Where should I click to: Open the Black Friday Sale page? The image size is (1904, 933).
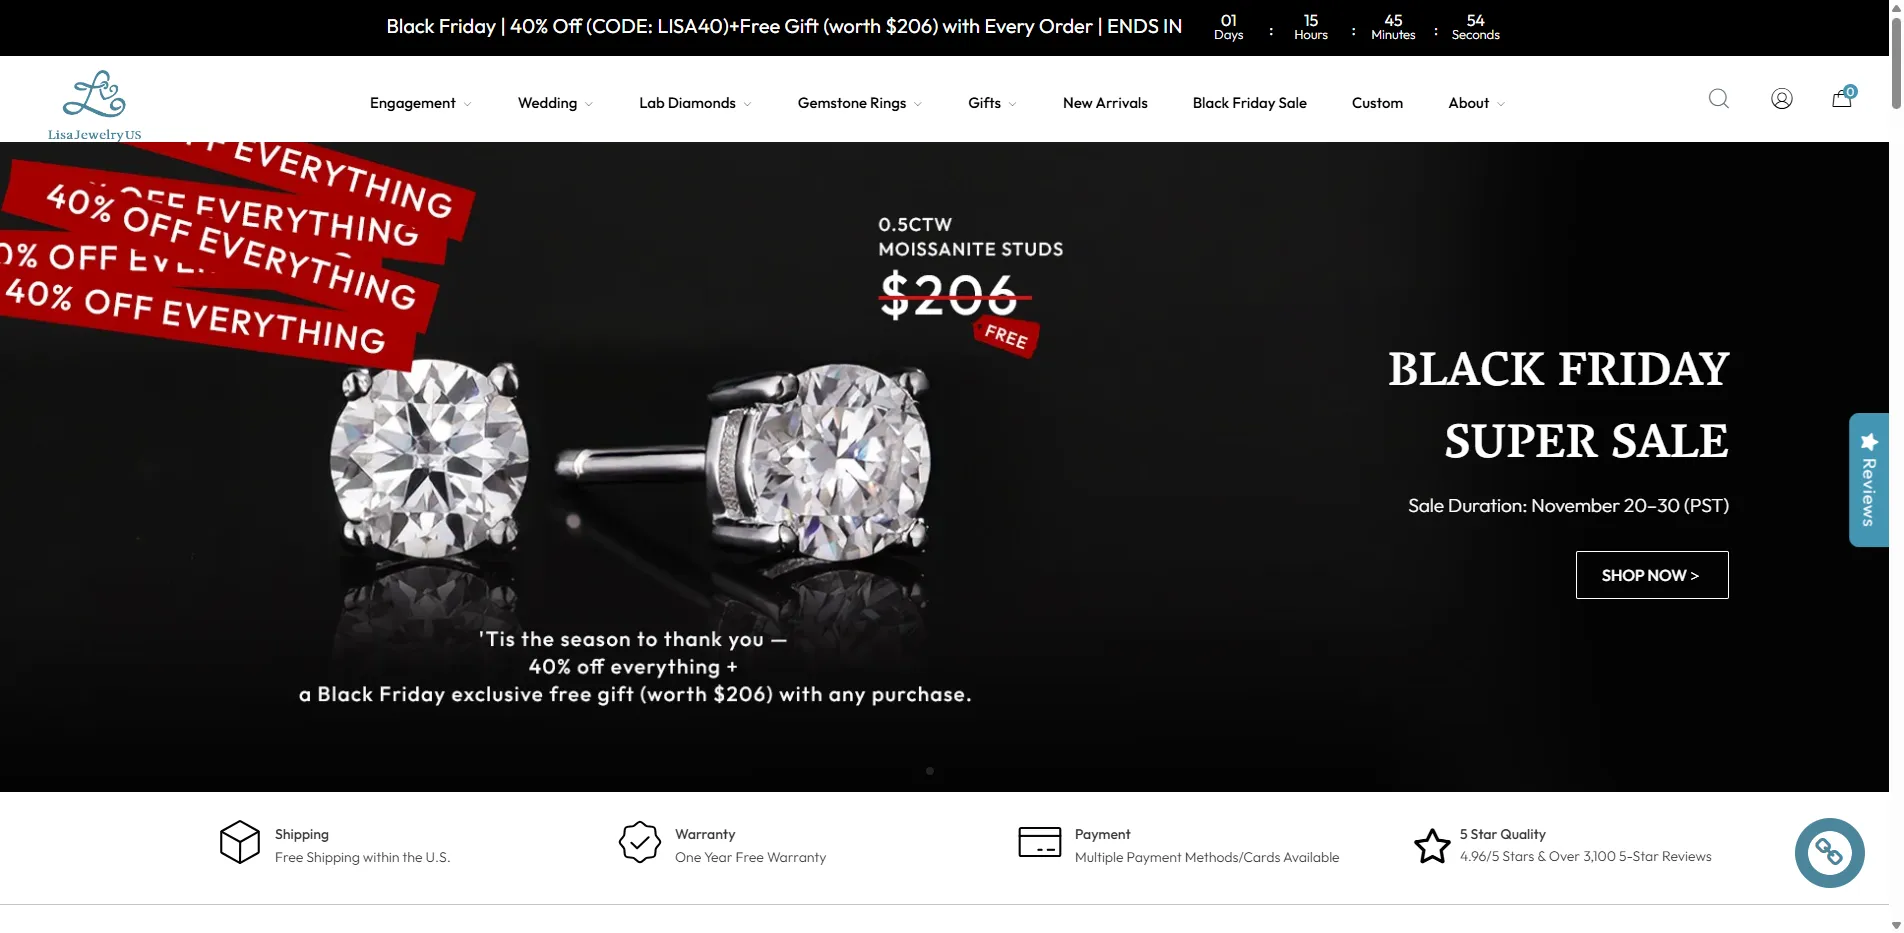1249,102
